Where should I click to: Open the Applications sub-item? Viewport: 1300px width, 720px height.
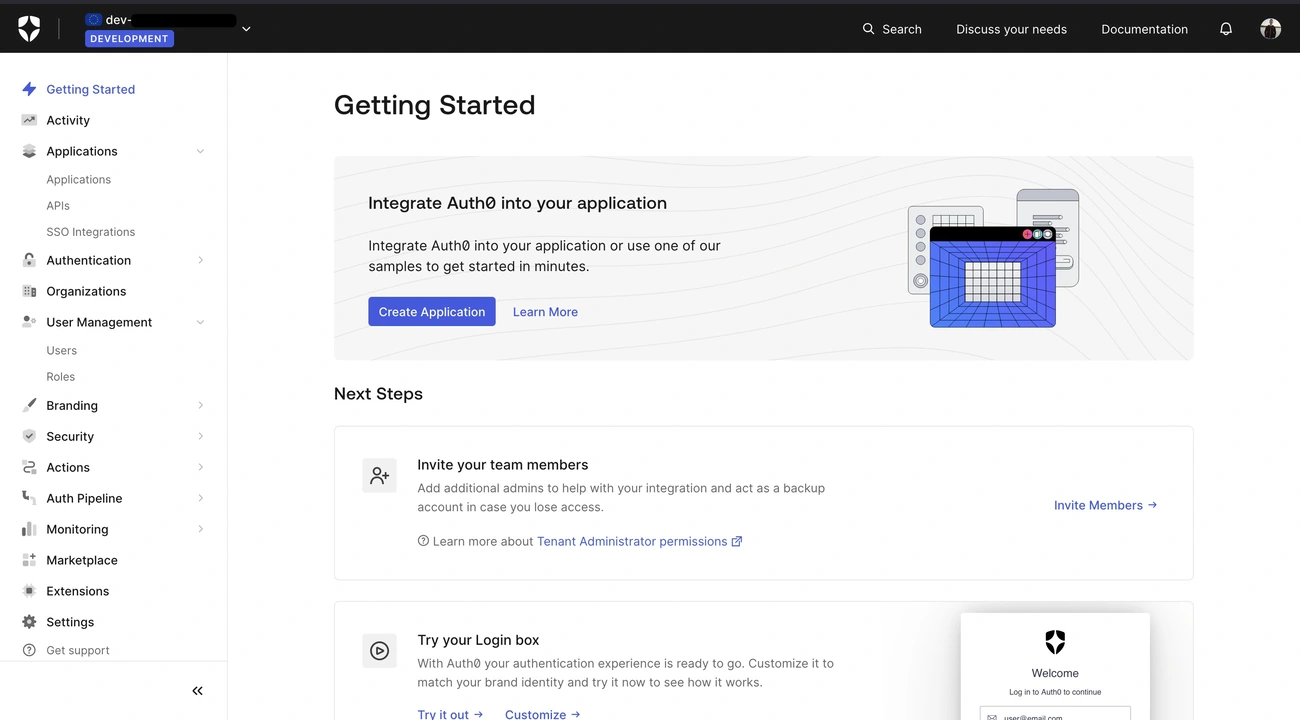click(x=78, y=180)
